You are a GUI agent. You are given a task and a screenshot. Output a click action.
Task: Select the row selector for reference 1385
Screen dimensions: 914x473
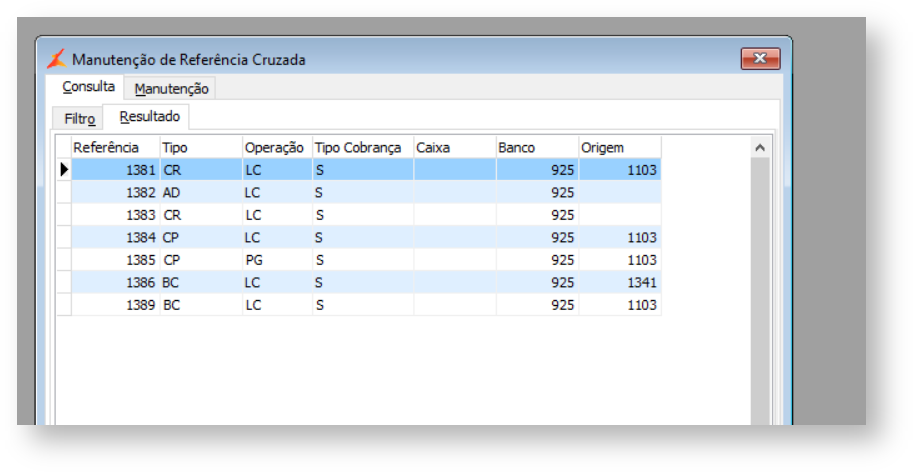click(x=64, y=260)
